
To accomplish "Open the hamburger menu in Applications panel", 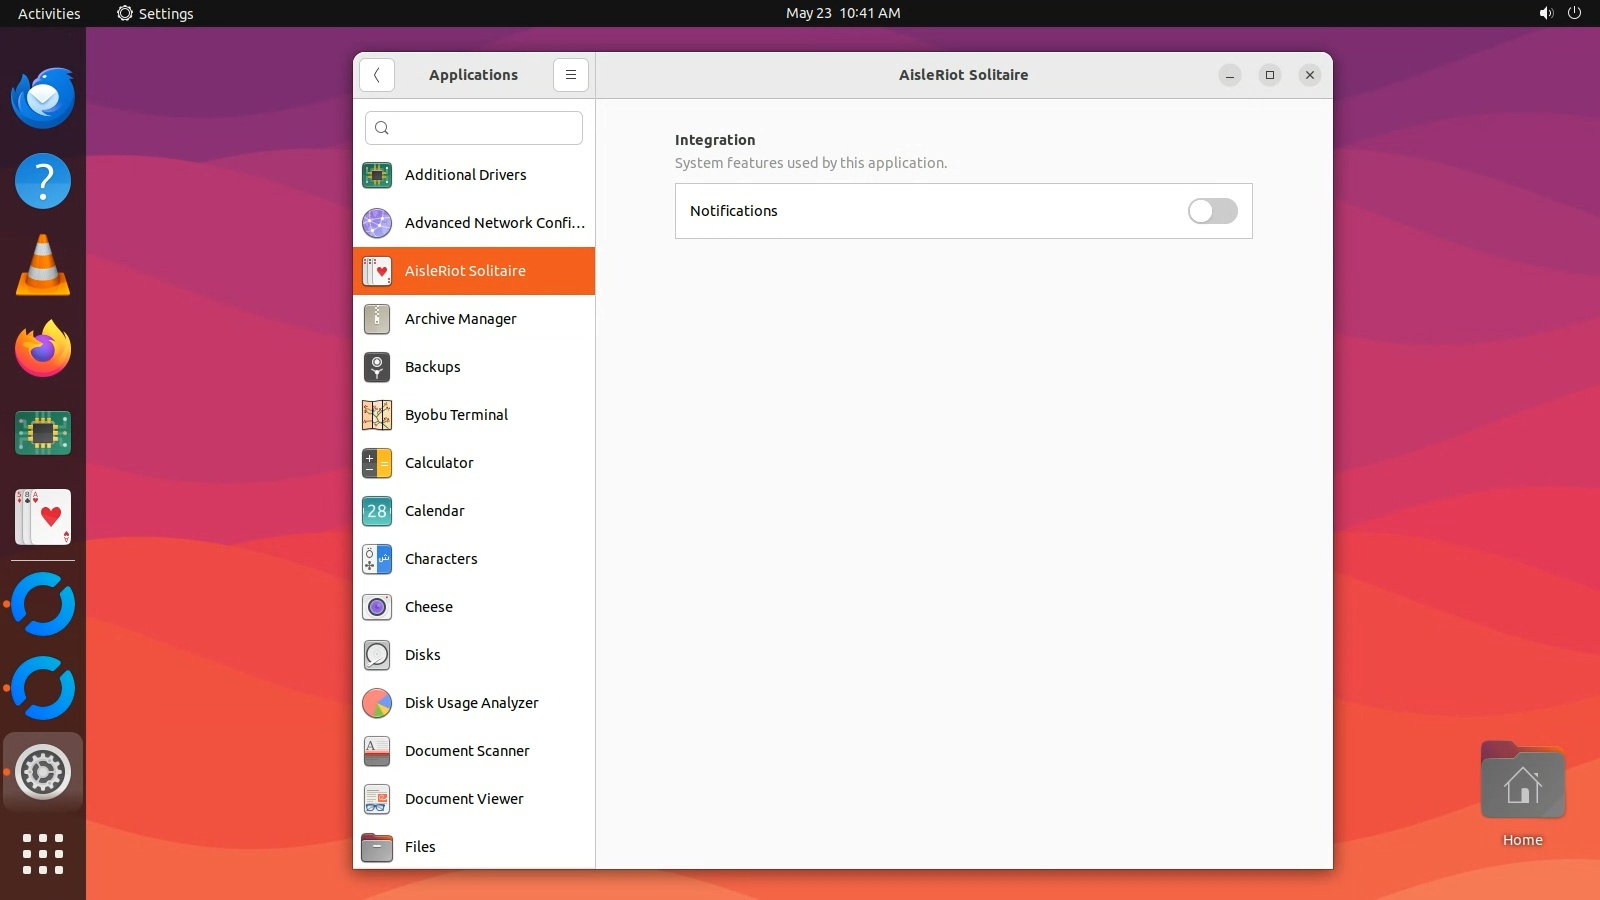I will (570, 75).
